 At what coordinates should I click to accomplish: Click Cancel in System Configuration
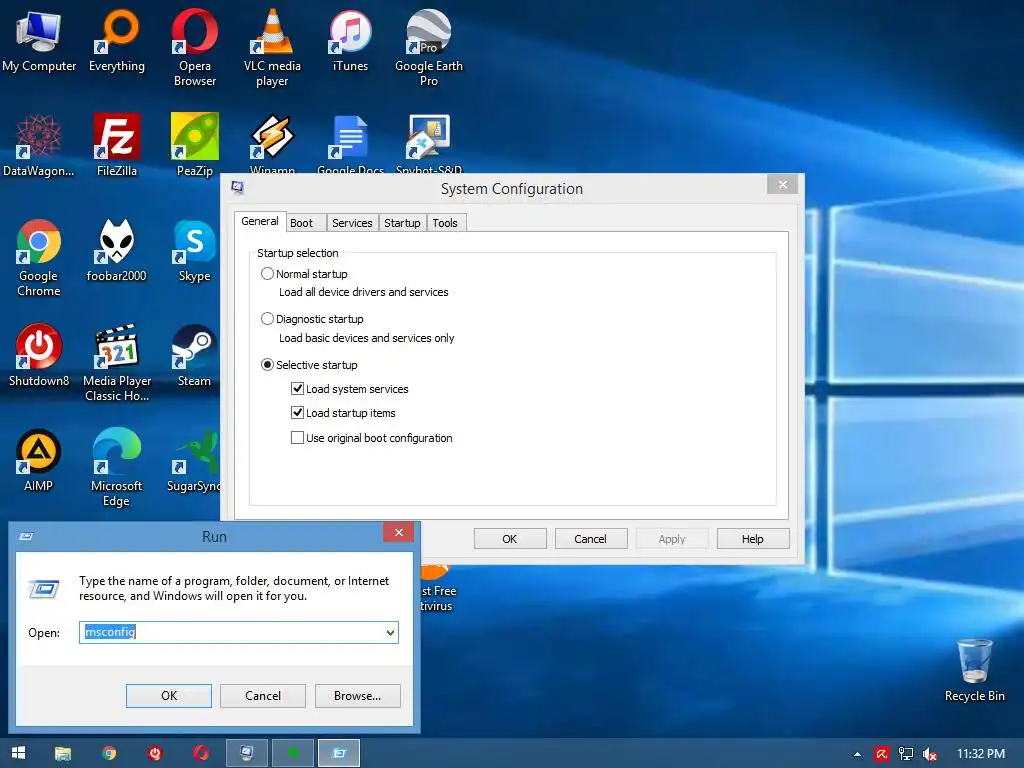click(591, 539)
